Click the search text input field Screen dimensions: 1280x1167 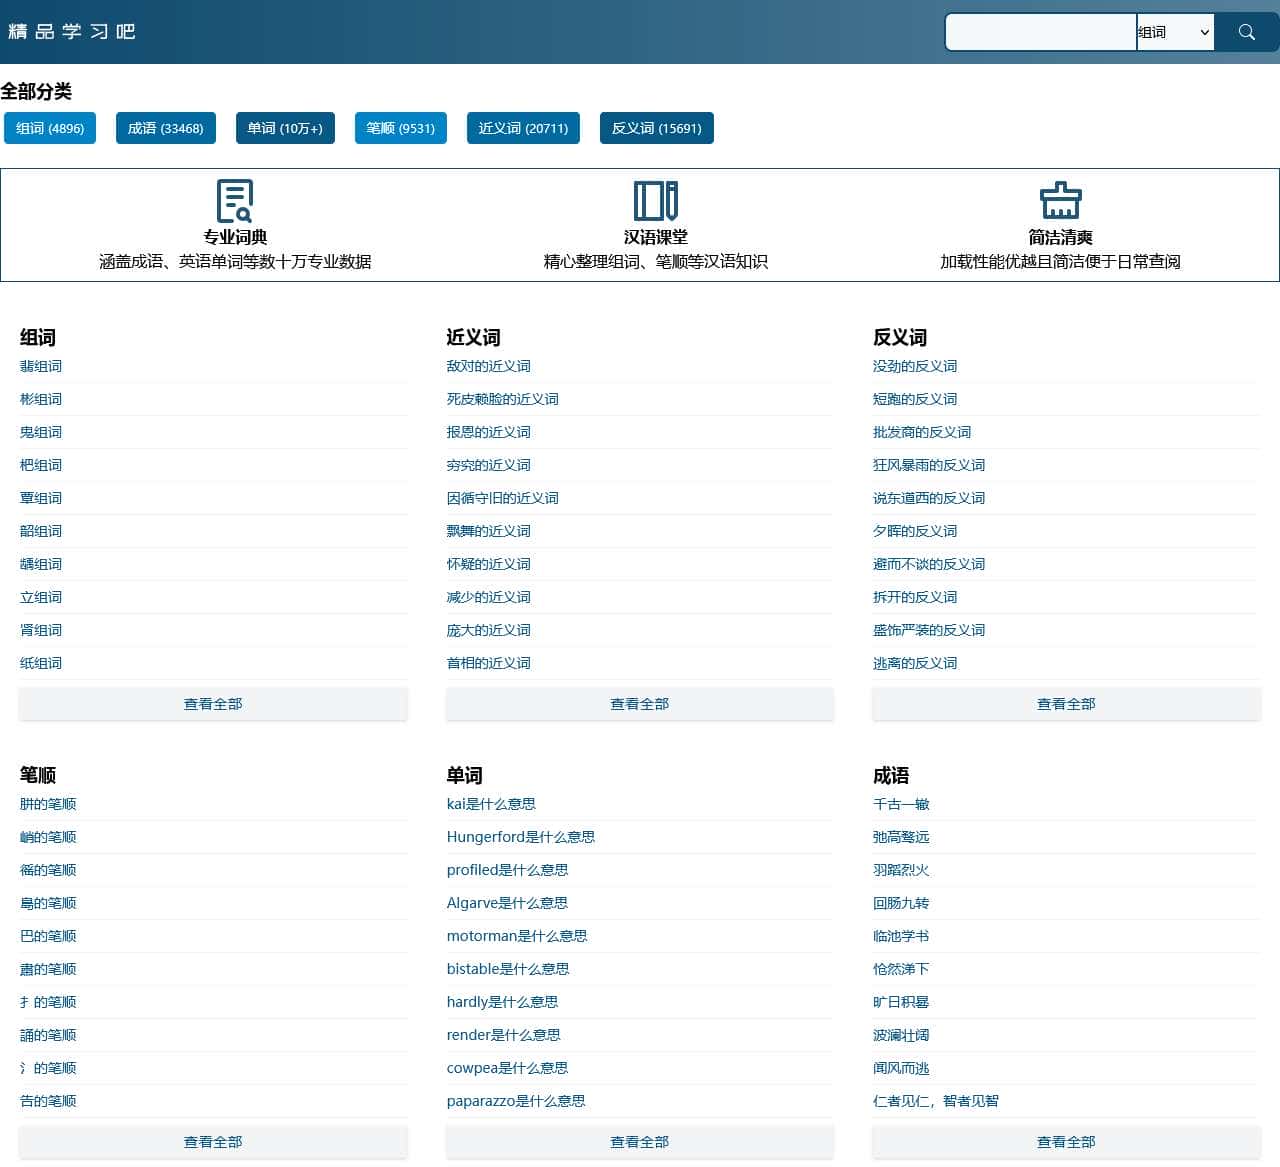1040,32
